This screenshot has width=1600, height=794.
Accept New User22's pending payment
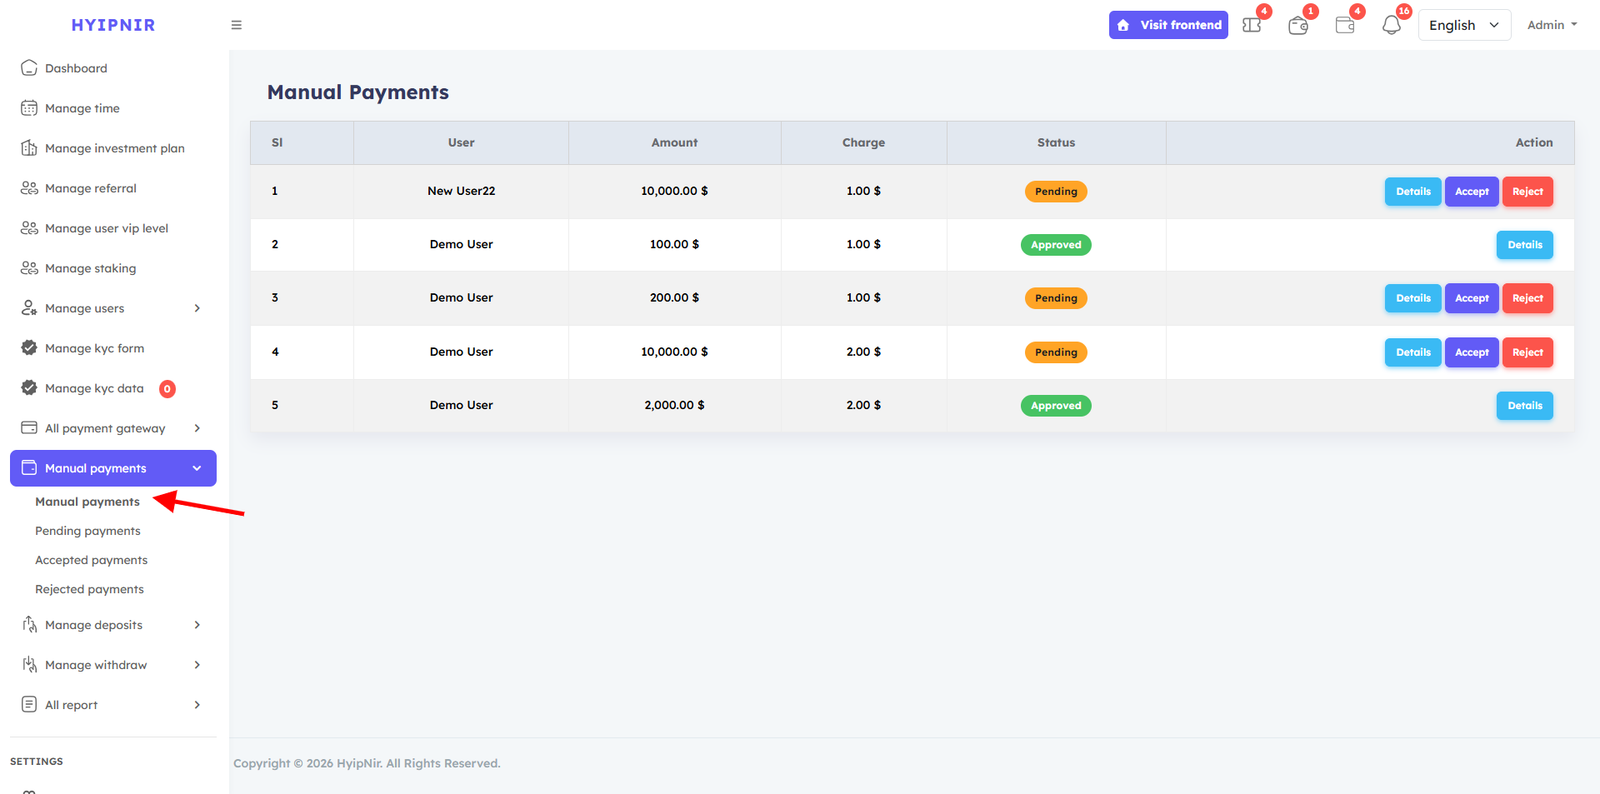point(1471,191)
